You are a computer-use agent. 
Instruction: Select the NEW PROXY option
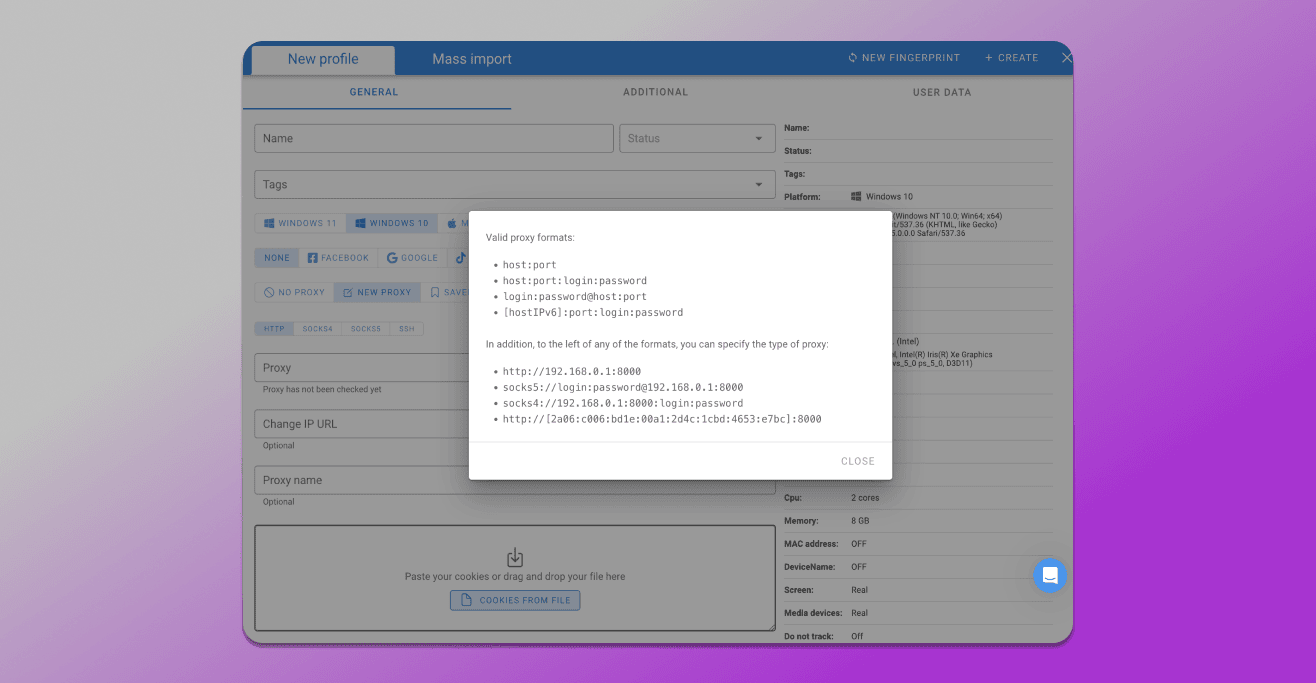point(377,293)
